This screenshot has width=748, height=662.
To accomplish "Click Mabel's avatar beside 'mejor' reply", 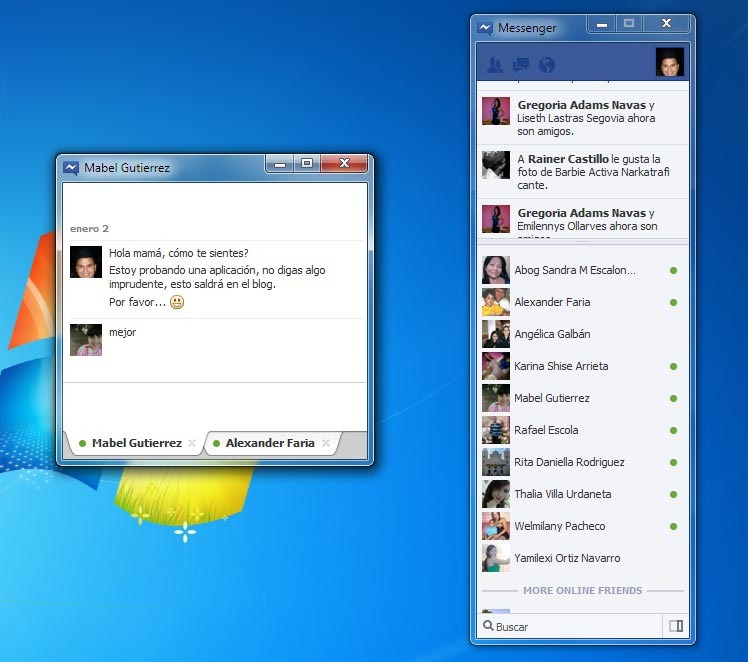I will (86, 340).
